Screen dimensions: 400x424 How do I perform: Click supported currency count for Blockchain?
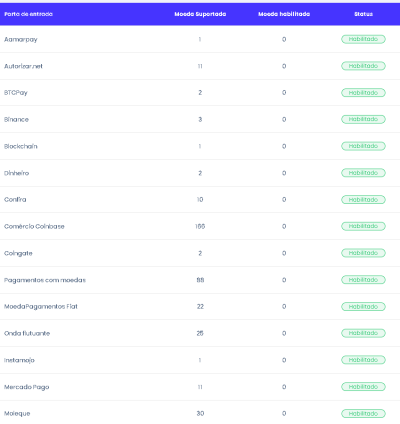click(200, 146)
